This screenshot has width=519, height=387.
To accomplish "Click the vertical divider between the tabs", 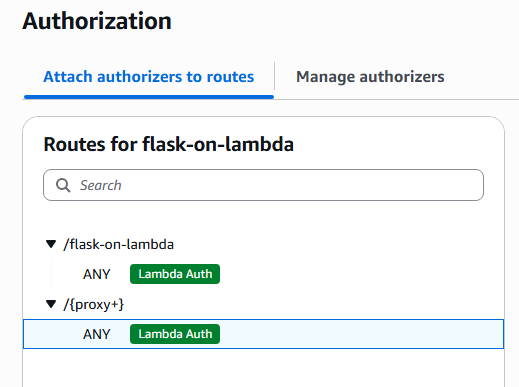I will [x=275, y=76].
